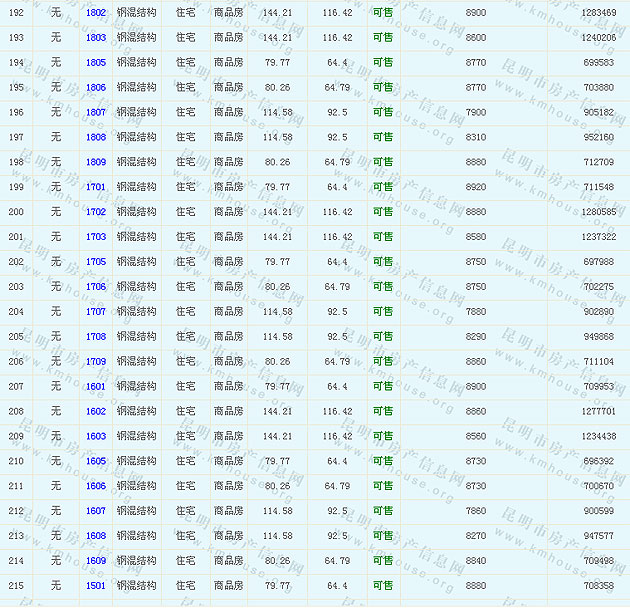Open room 1802 link
Image resolution: width=630 pixels, height=608 pixels.
[96, 12]
